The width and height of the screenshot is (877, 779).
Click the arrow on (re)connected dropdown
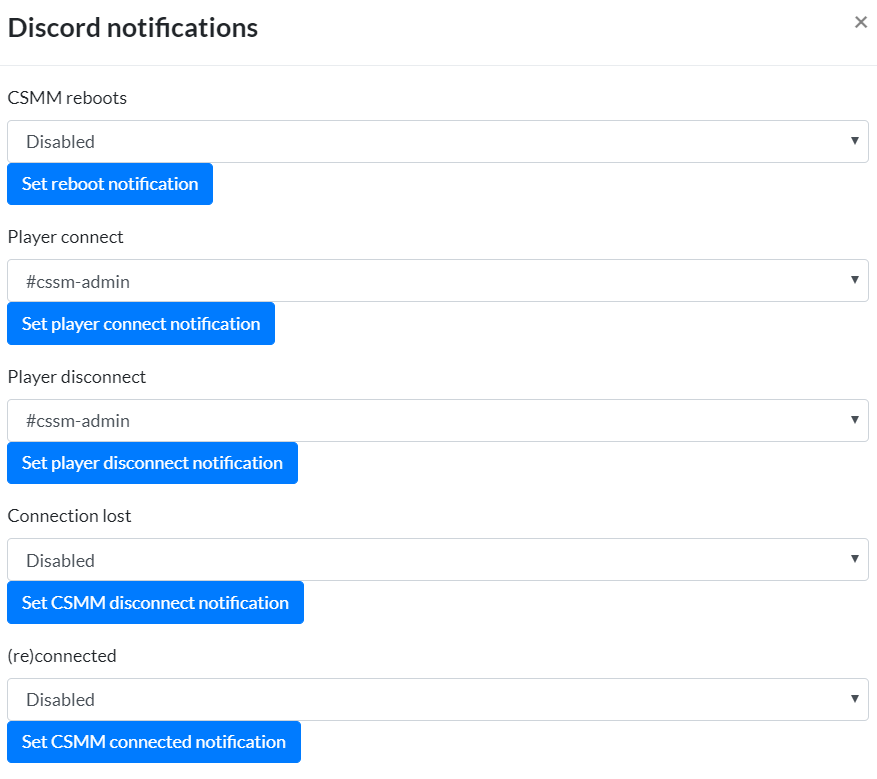pos(855,698)
